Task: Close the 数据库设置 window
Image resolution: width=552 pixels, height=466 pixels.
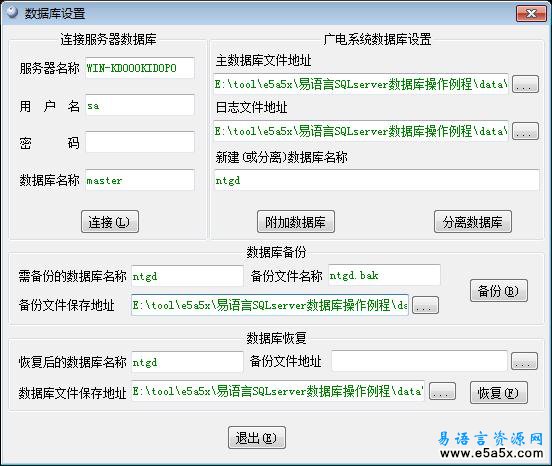Action: pos(531,14)
